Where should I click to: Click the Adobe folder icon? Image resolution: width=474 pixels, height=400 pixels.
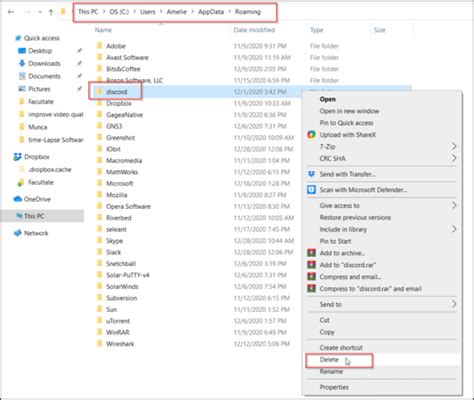[x=100, y=45]
